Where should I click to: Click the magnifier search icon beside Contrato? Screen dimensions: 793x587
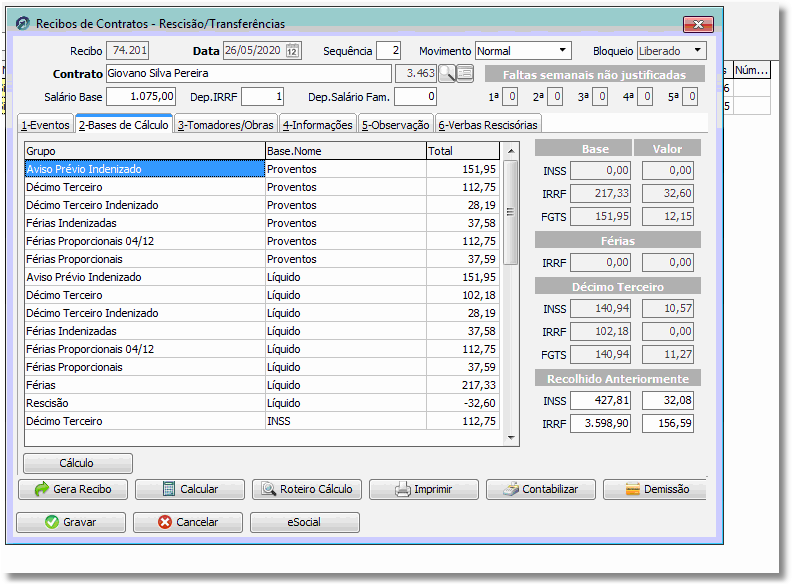tap(447, 74)
